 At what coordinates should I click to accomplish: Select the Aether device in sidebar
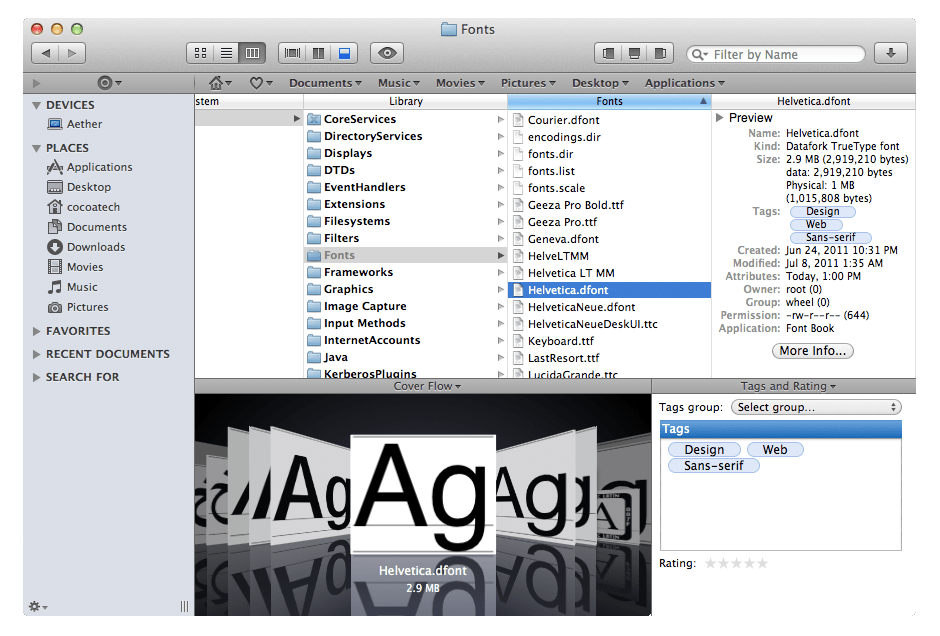tap(74, 124)
